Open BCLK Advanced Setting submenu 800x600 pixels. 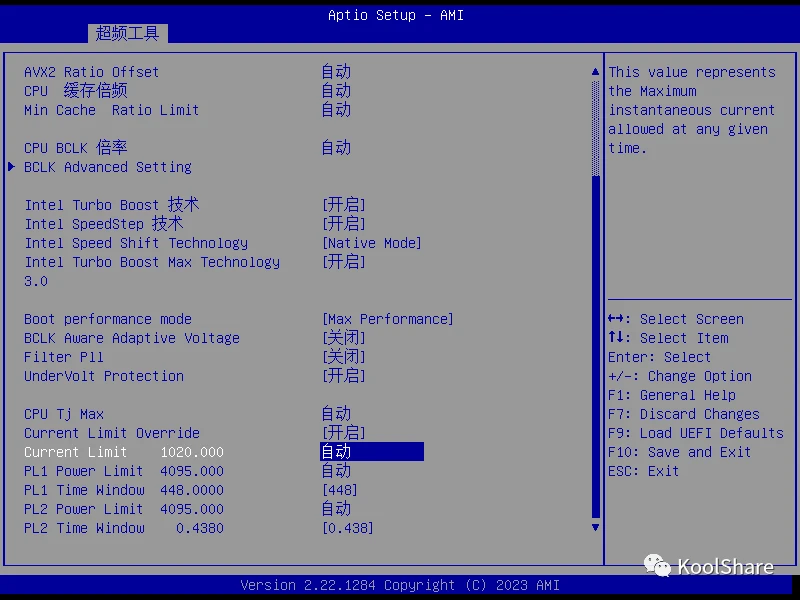[x=108, y=167]
